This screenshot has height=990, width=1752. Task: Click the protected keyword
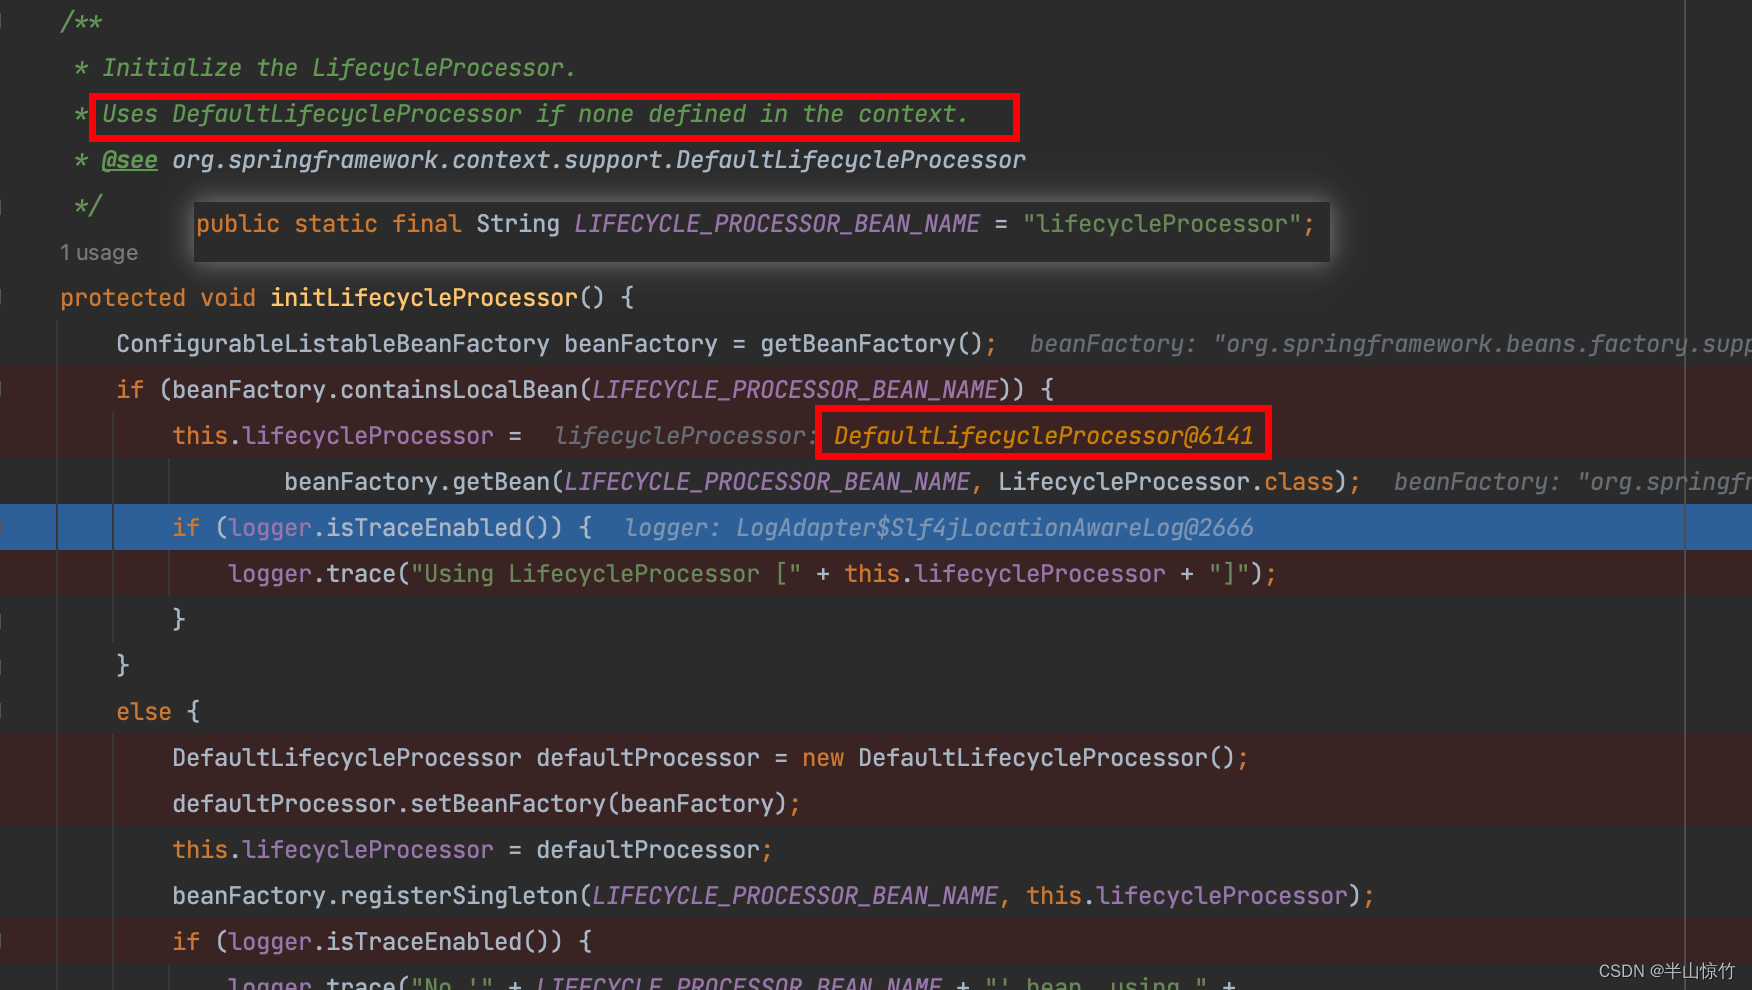point(123,298)
